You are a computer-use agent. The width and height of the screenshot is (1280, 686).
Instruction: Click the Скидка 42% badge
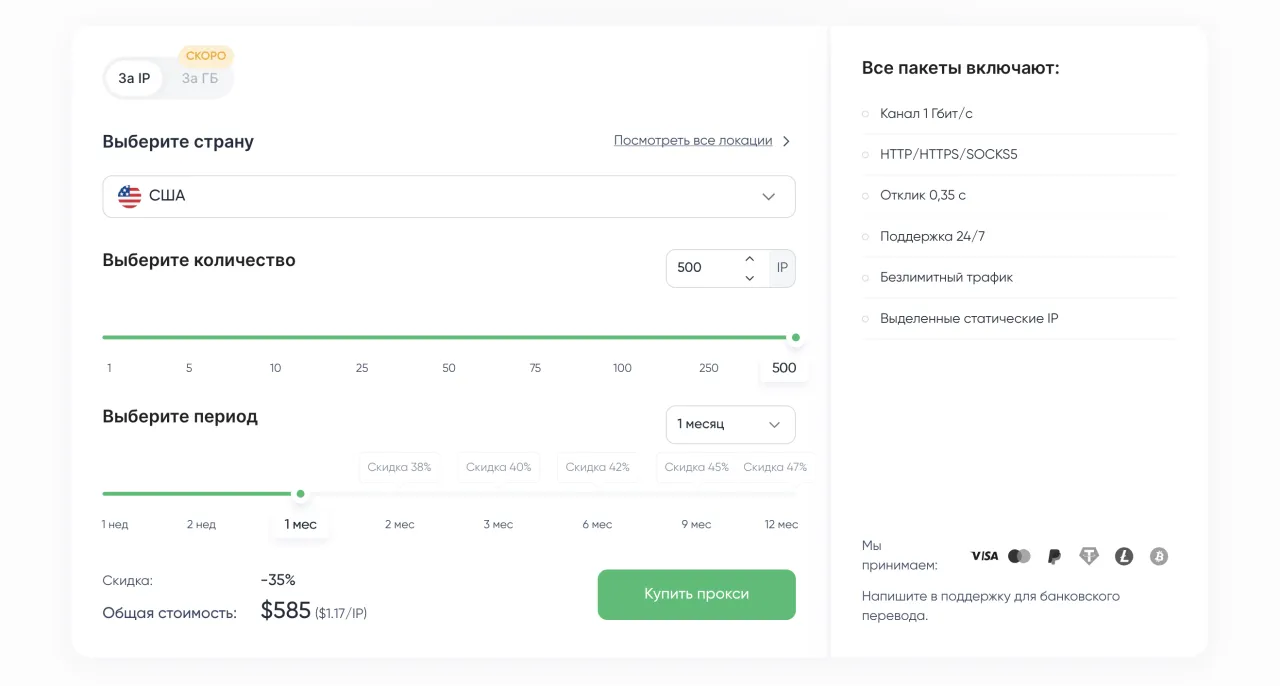(598, 467)
